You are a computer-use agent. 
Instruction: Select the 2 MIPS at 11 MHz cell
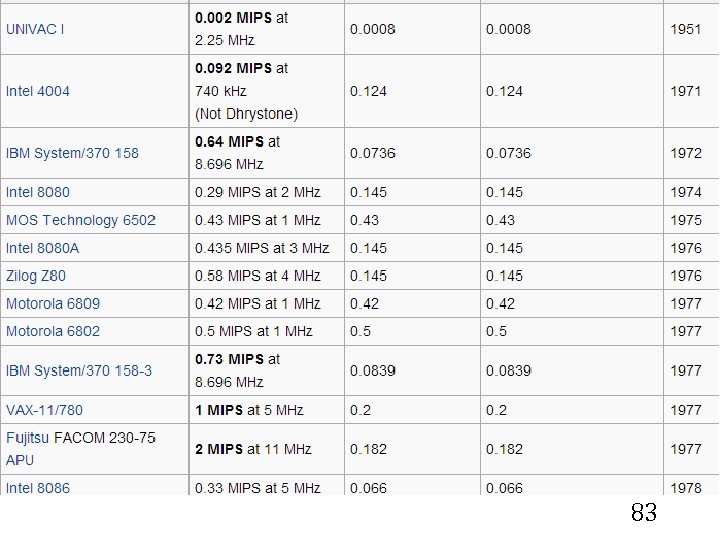pos(253,449)
